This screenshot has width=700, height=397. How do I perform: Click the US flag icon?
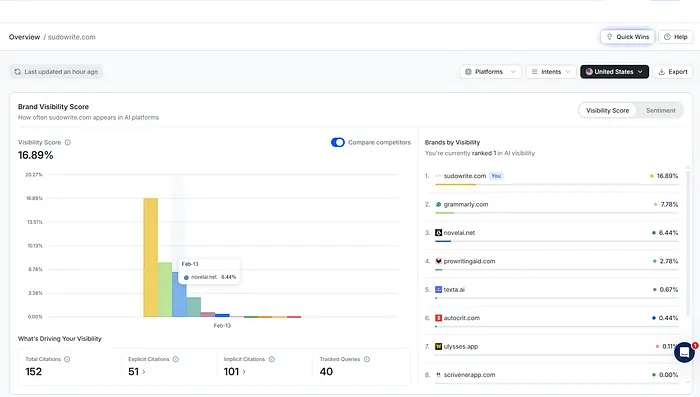pos(589,71)
